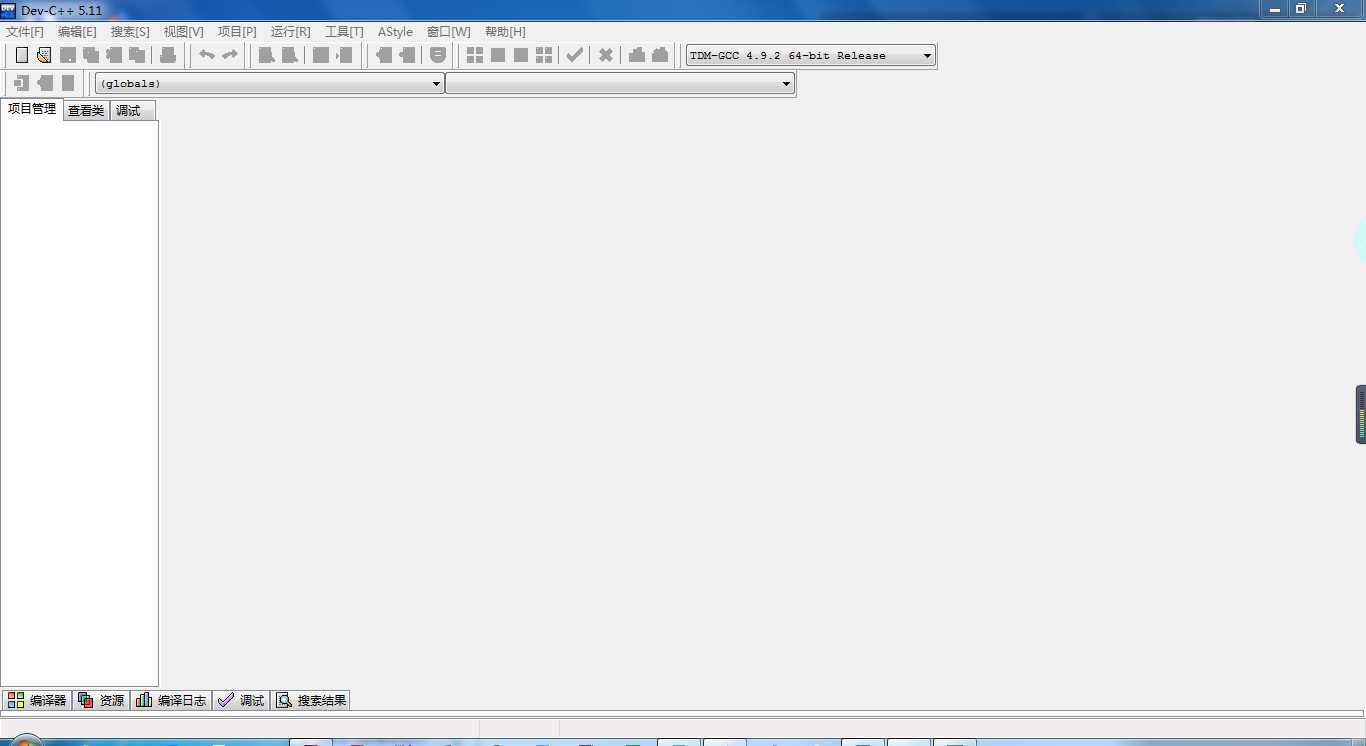1366x746 pixels.
Task: Open a file or project
Action: click(x=44, y=55)
